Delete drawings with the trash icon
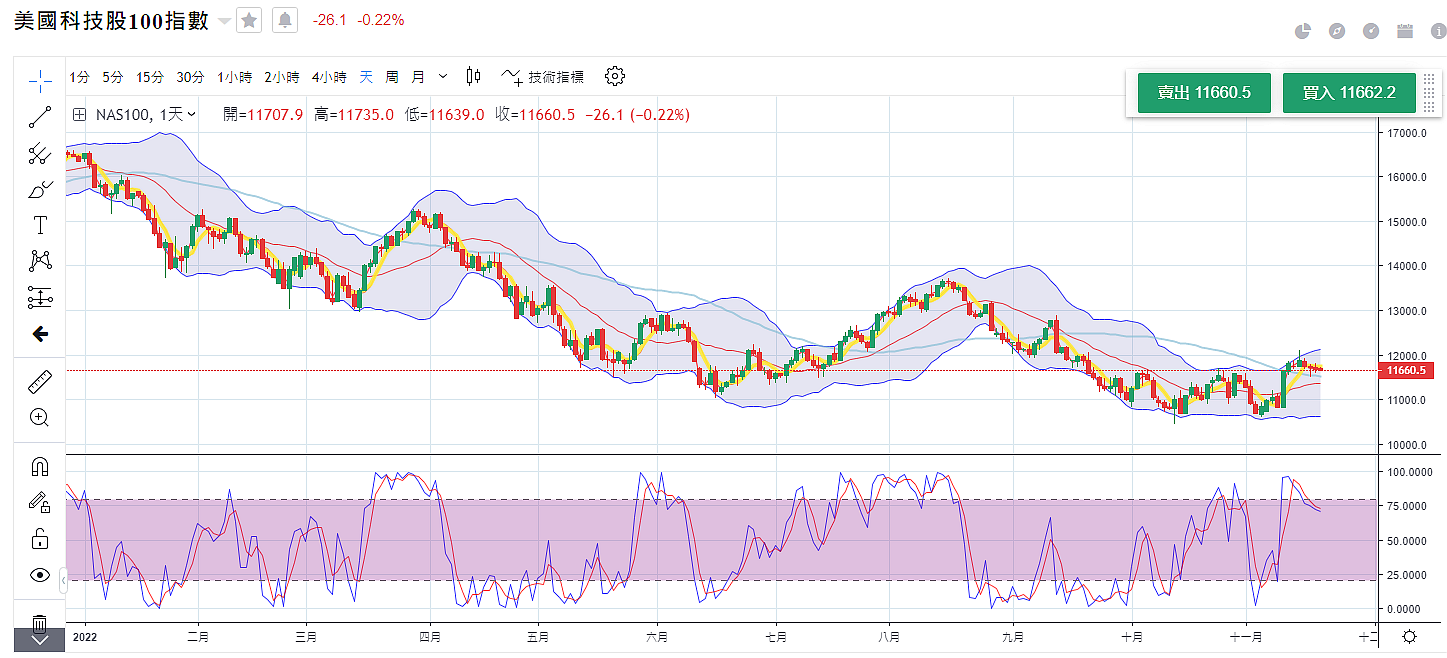Image resolution: width=1447 pixels, height=658 pixels. [40, 624]
